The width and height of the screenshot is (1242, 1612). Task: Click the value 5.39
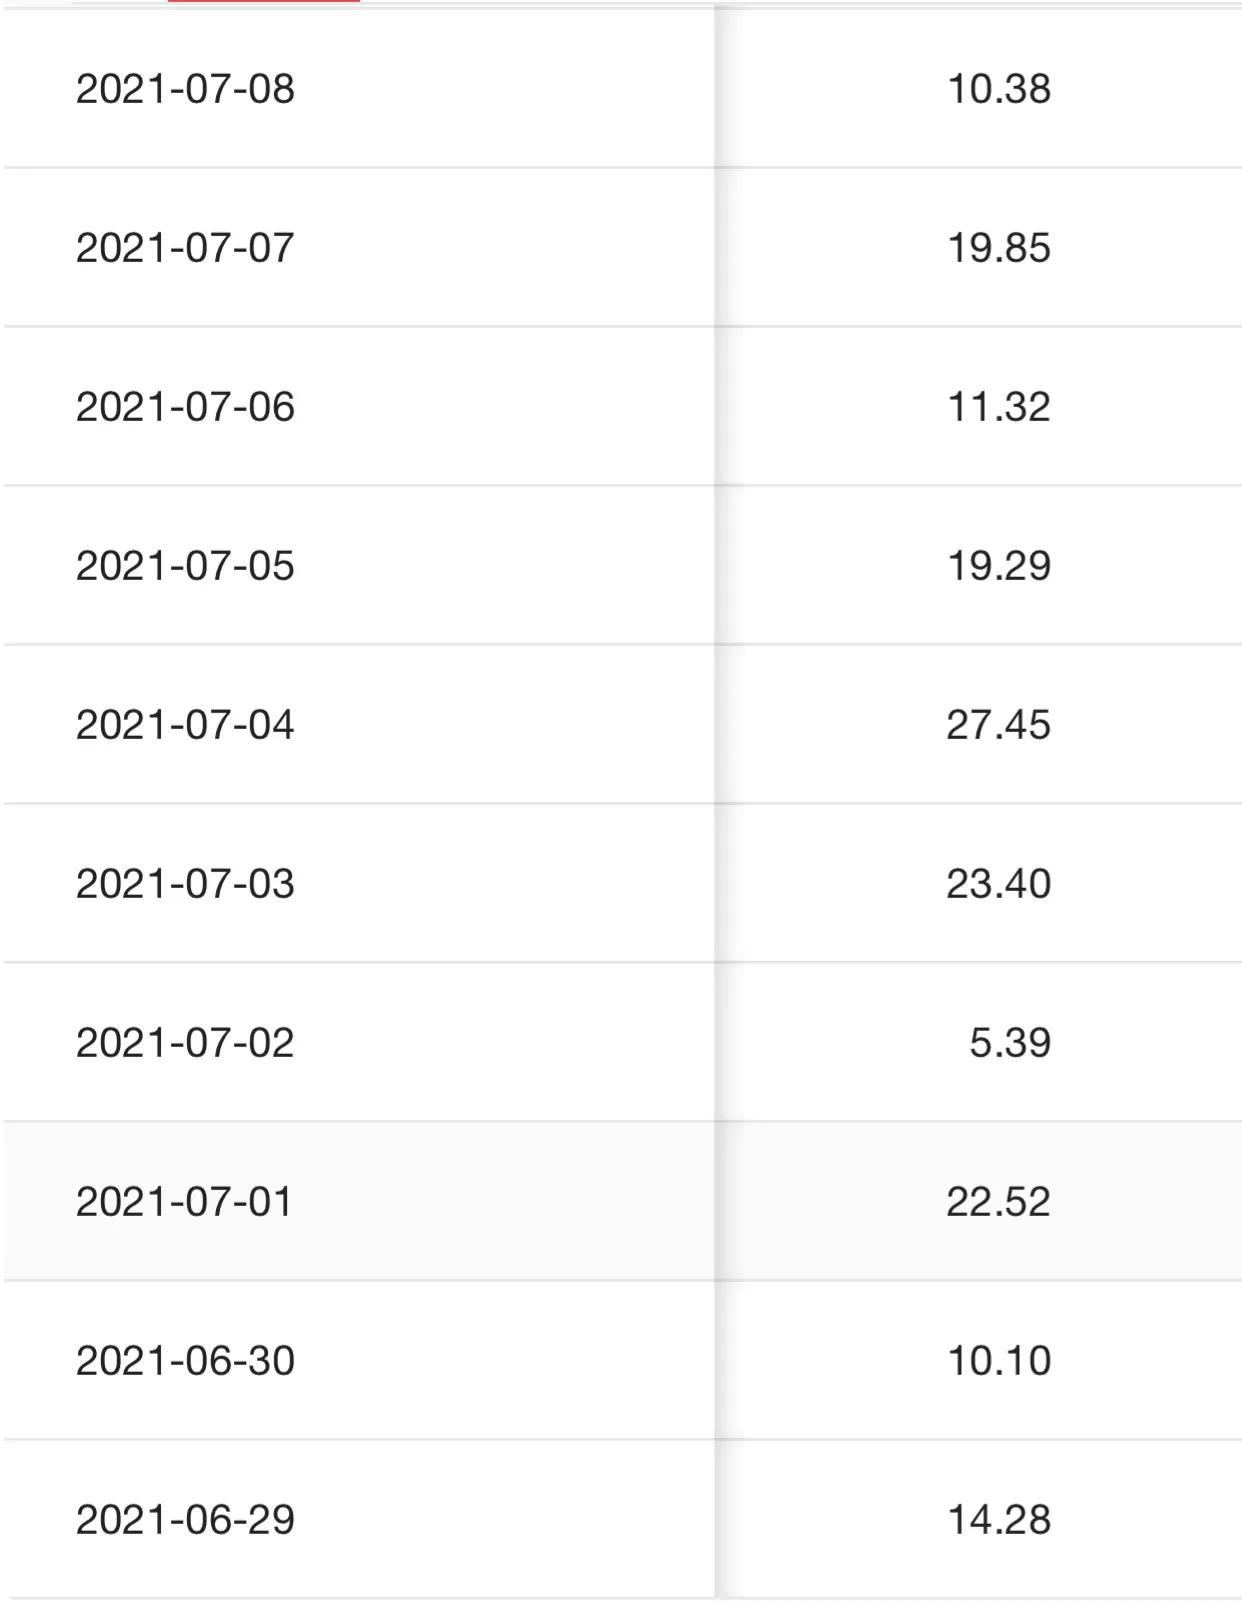pyautogui.click(x=1009, y=1042)
